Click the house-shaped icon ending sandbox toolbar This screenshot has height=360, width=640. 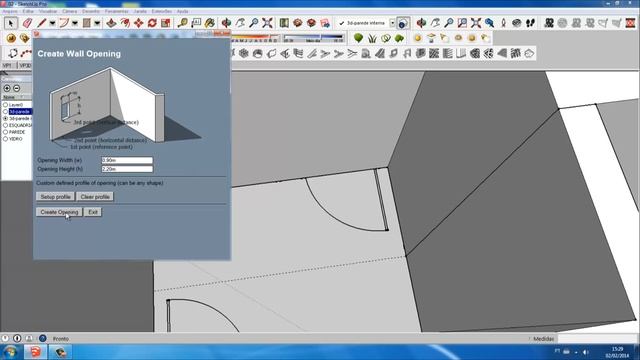[529, 53]
